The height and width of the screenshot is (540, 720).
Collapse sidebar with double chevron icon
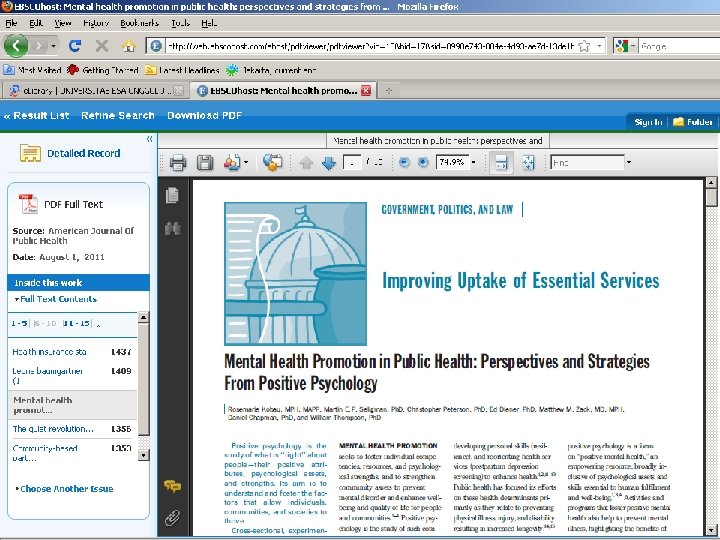tap(149, 139)
